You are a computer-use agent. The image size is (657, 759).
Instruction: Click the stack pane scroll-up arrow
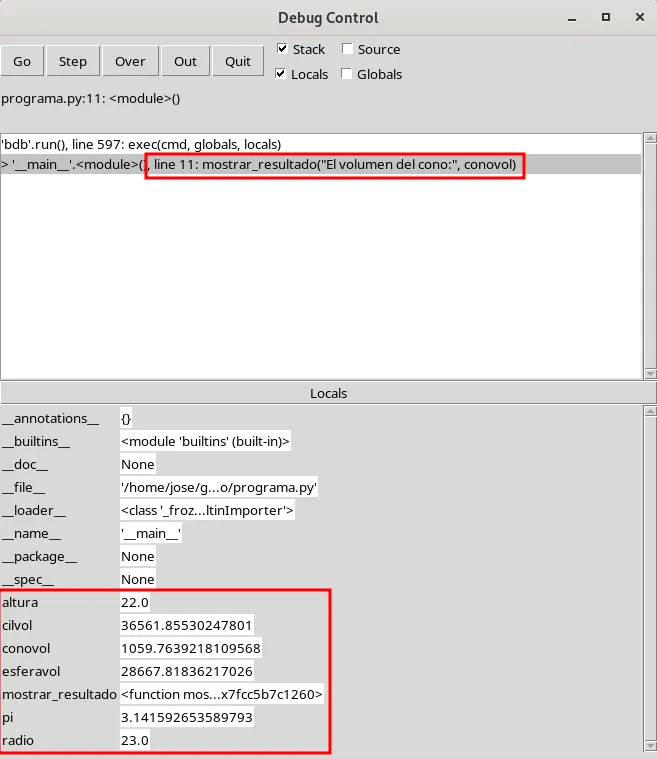tap(650, 138)
